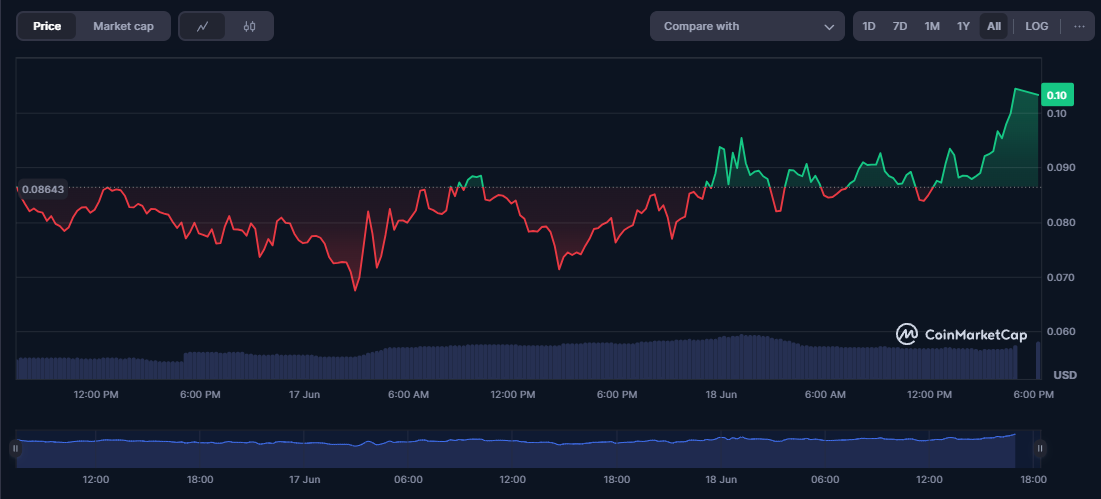
Task: Toggle LOG scale
Action: [x=1036, y=26]
